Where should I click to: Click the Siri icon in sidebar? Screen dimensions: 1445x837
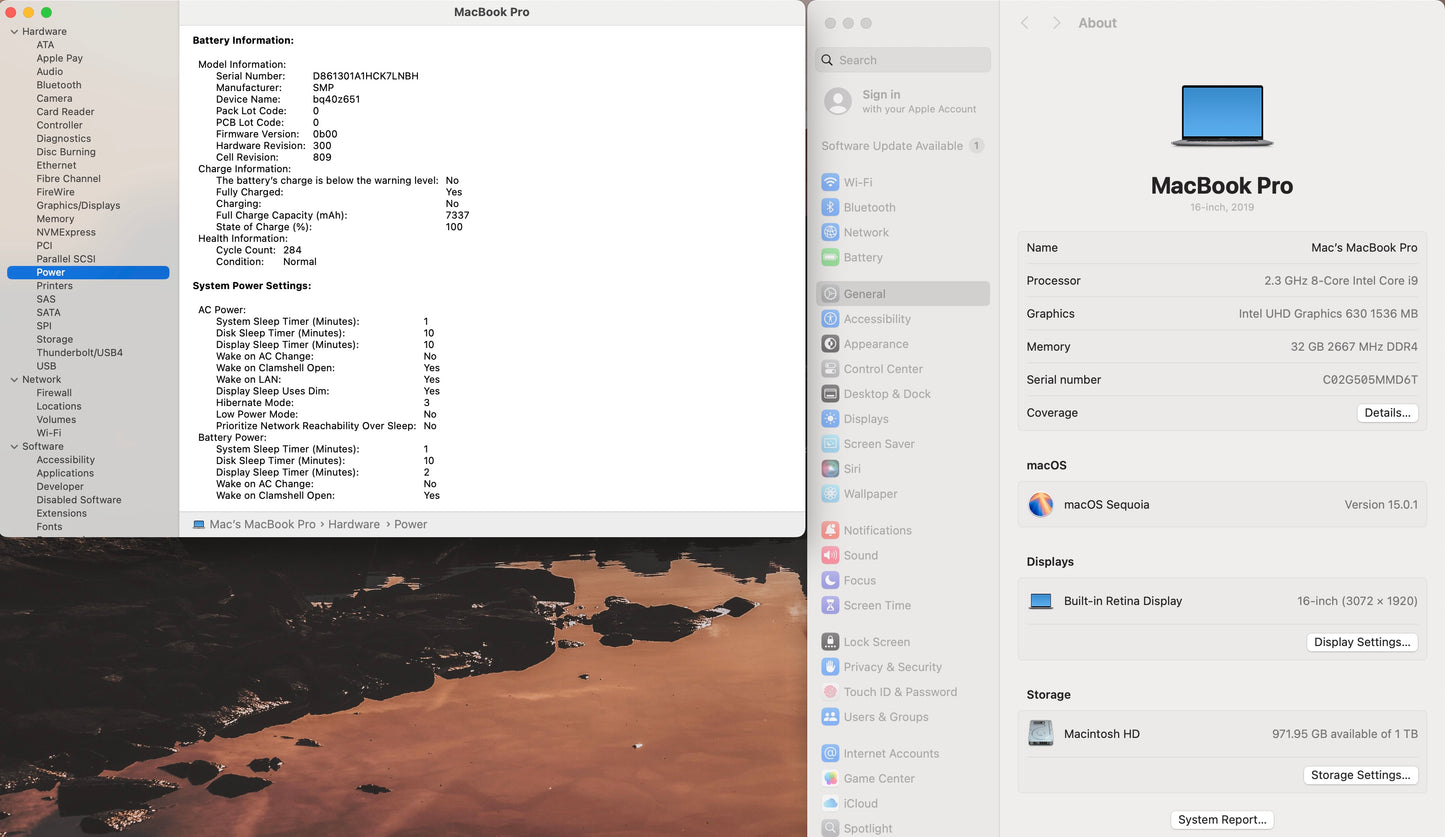[x=830, y=469]
